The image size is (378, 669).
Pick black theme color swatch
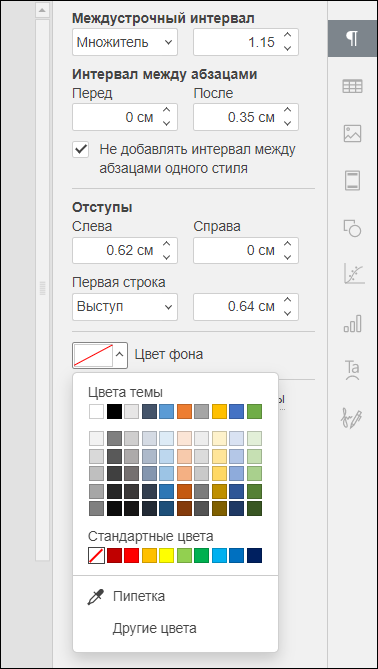pyautogui.click(x=114, y=411)
